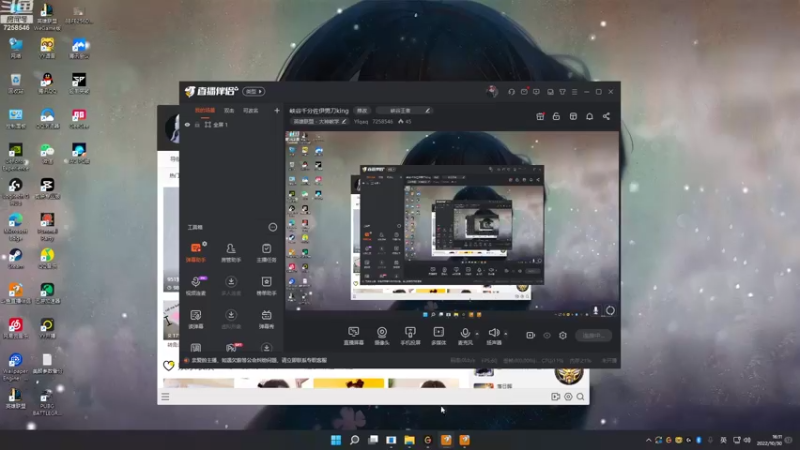Open the hamburger menu in the back window

click(x=165, y=396)
